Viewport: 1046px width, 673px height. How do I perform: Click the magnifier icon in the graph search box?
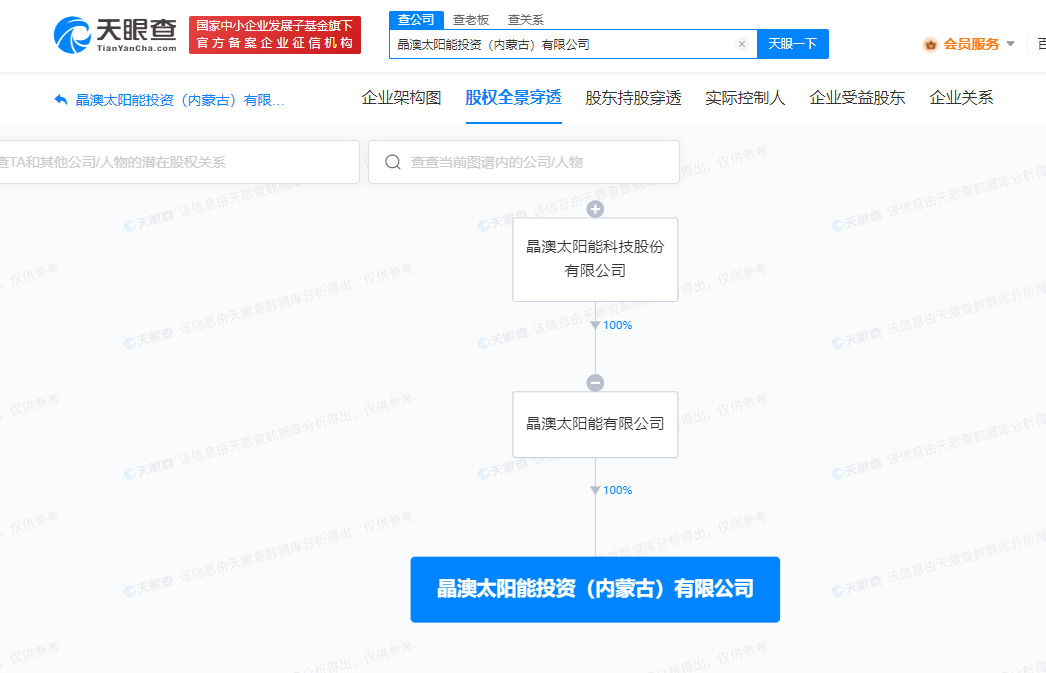pyautogui.click(x=392, y=162)
